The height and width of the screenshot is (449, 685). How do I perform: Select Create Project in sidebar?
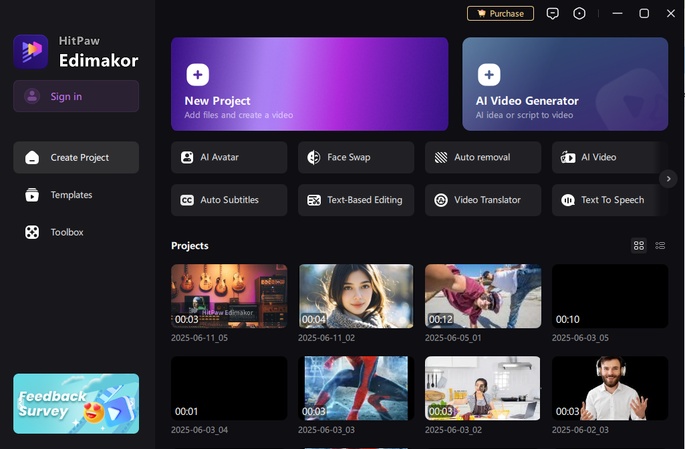[76, 158]
